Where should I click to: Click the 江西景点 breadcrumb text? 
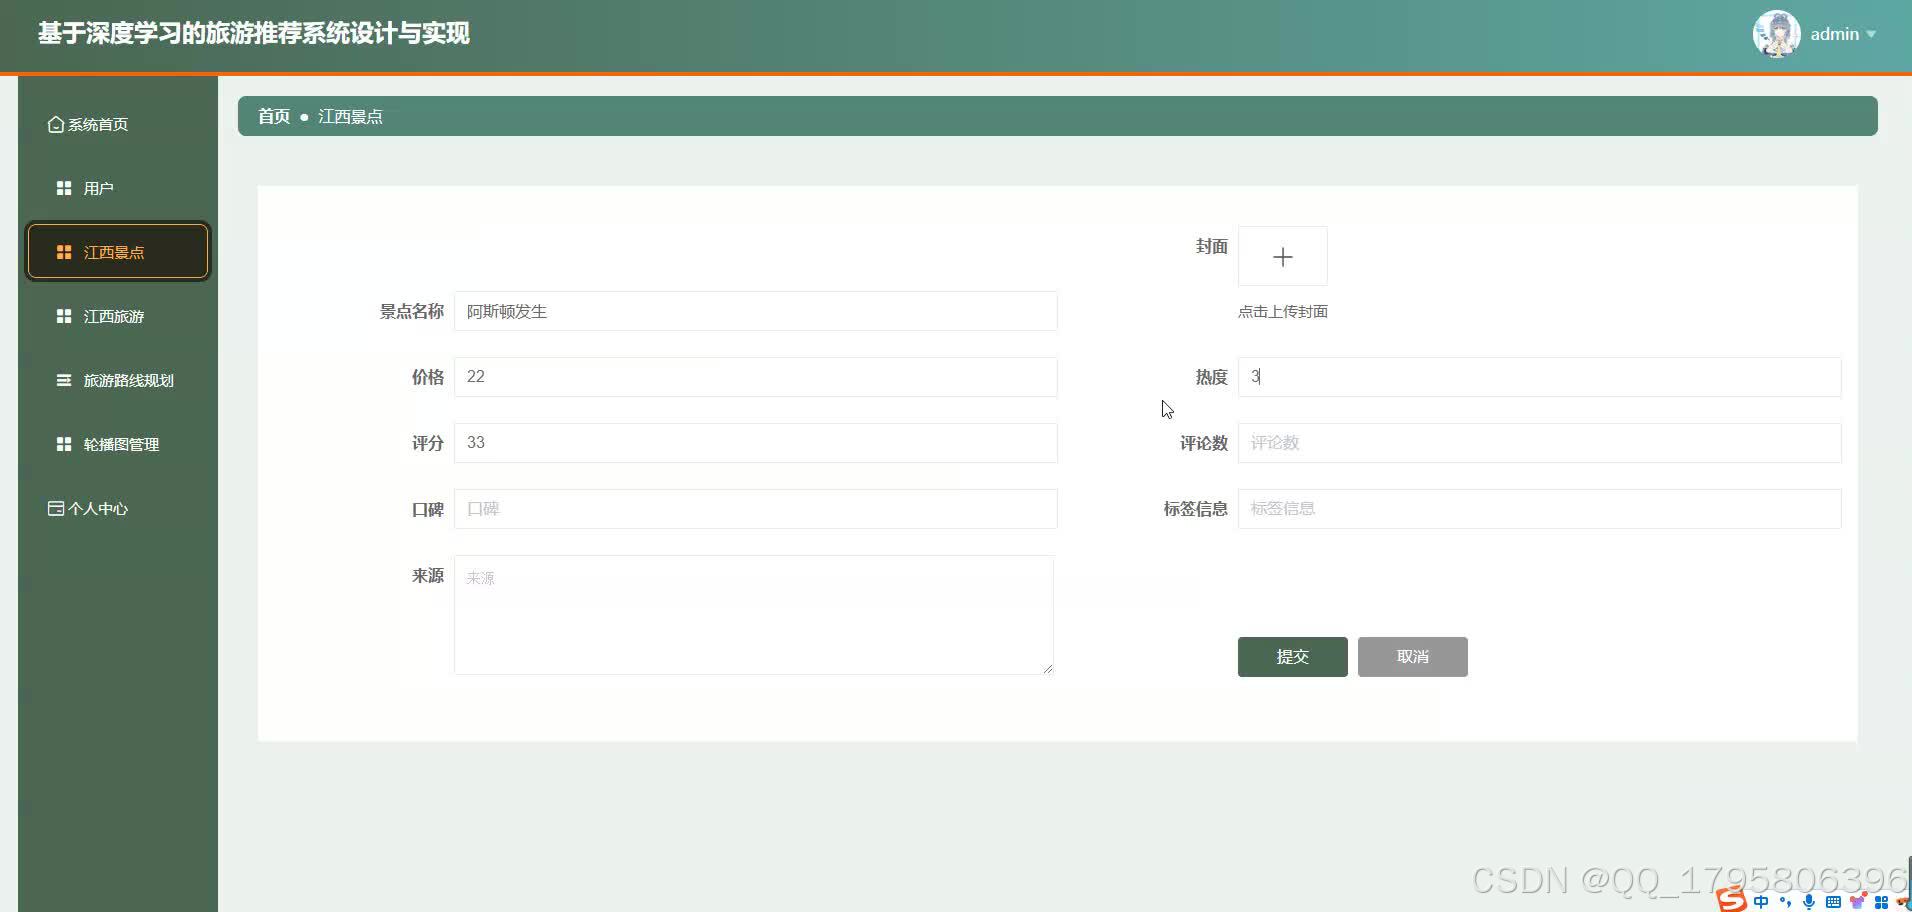(x=350, y=116)
